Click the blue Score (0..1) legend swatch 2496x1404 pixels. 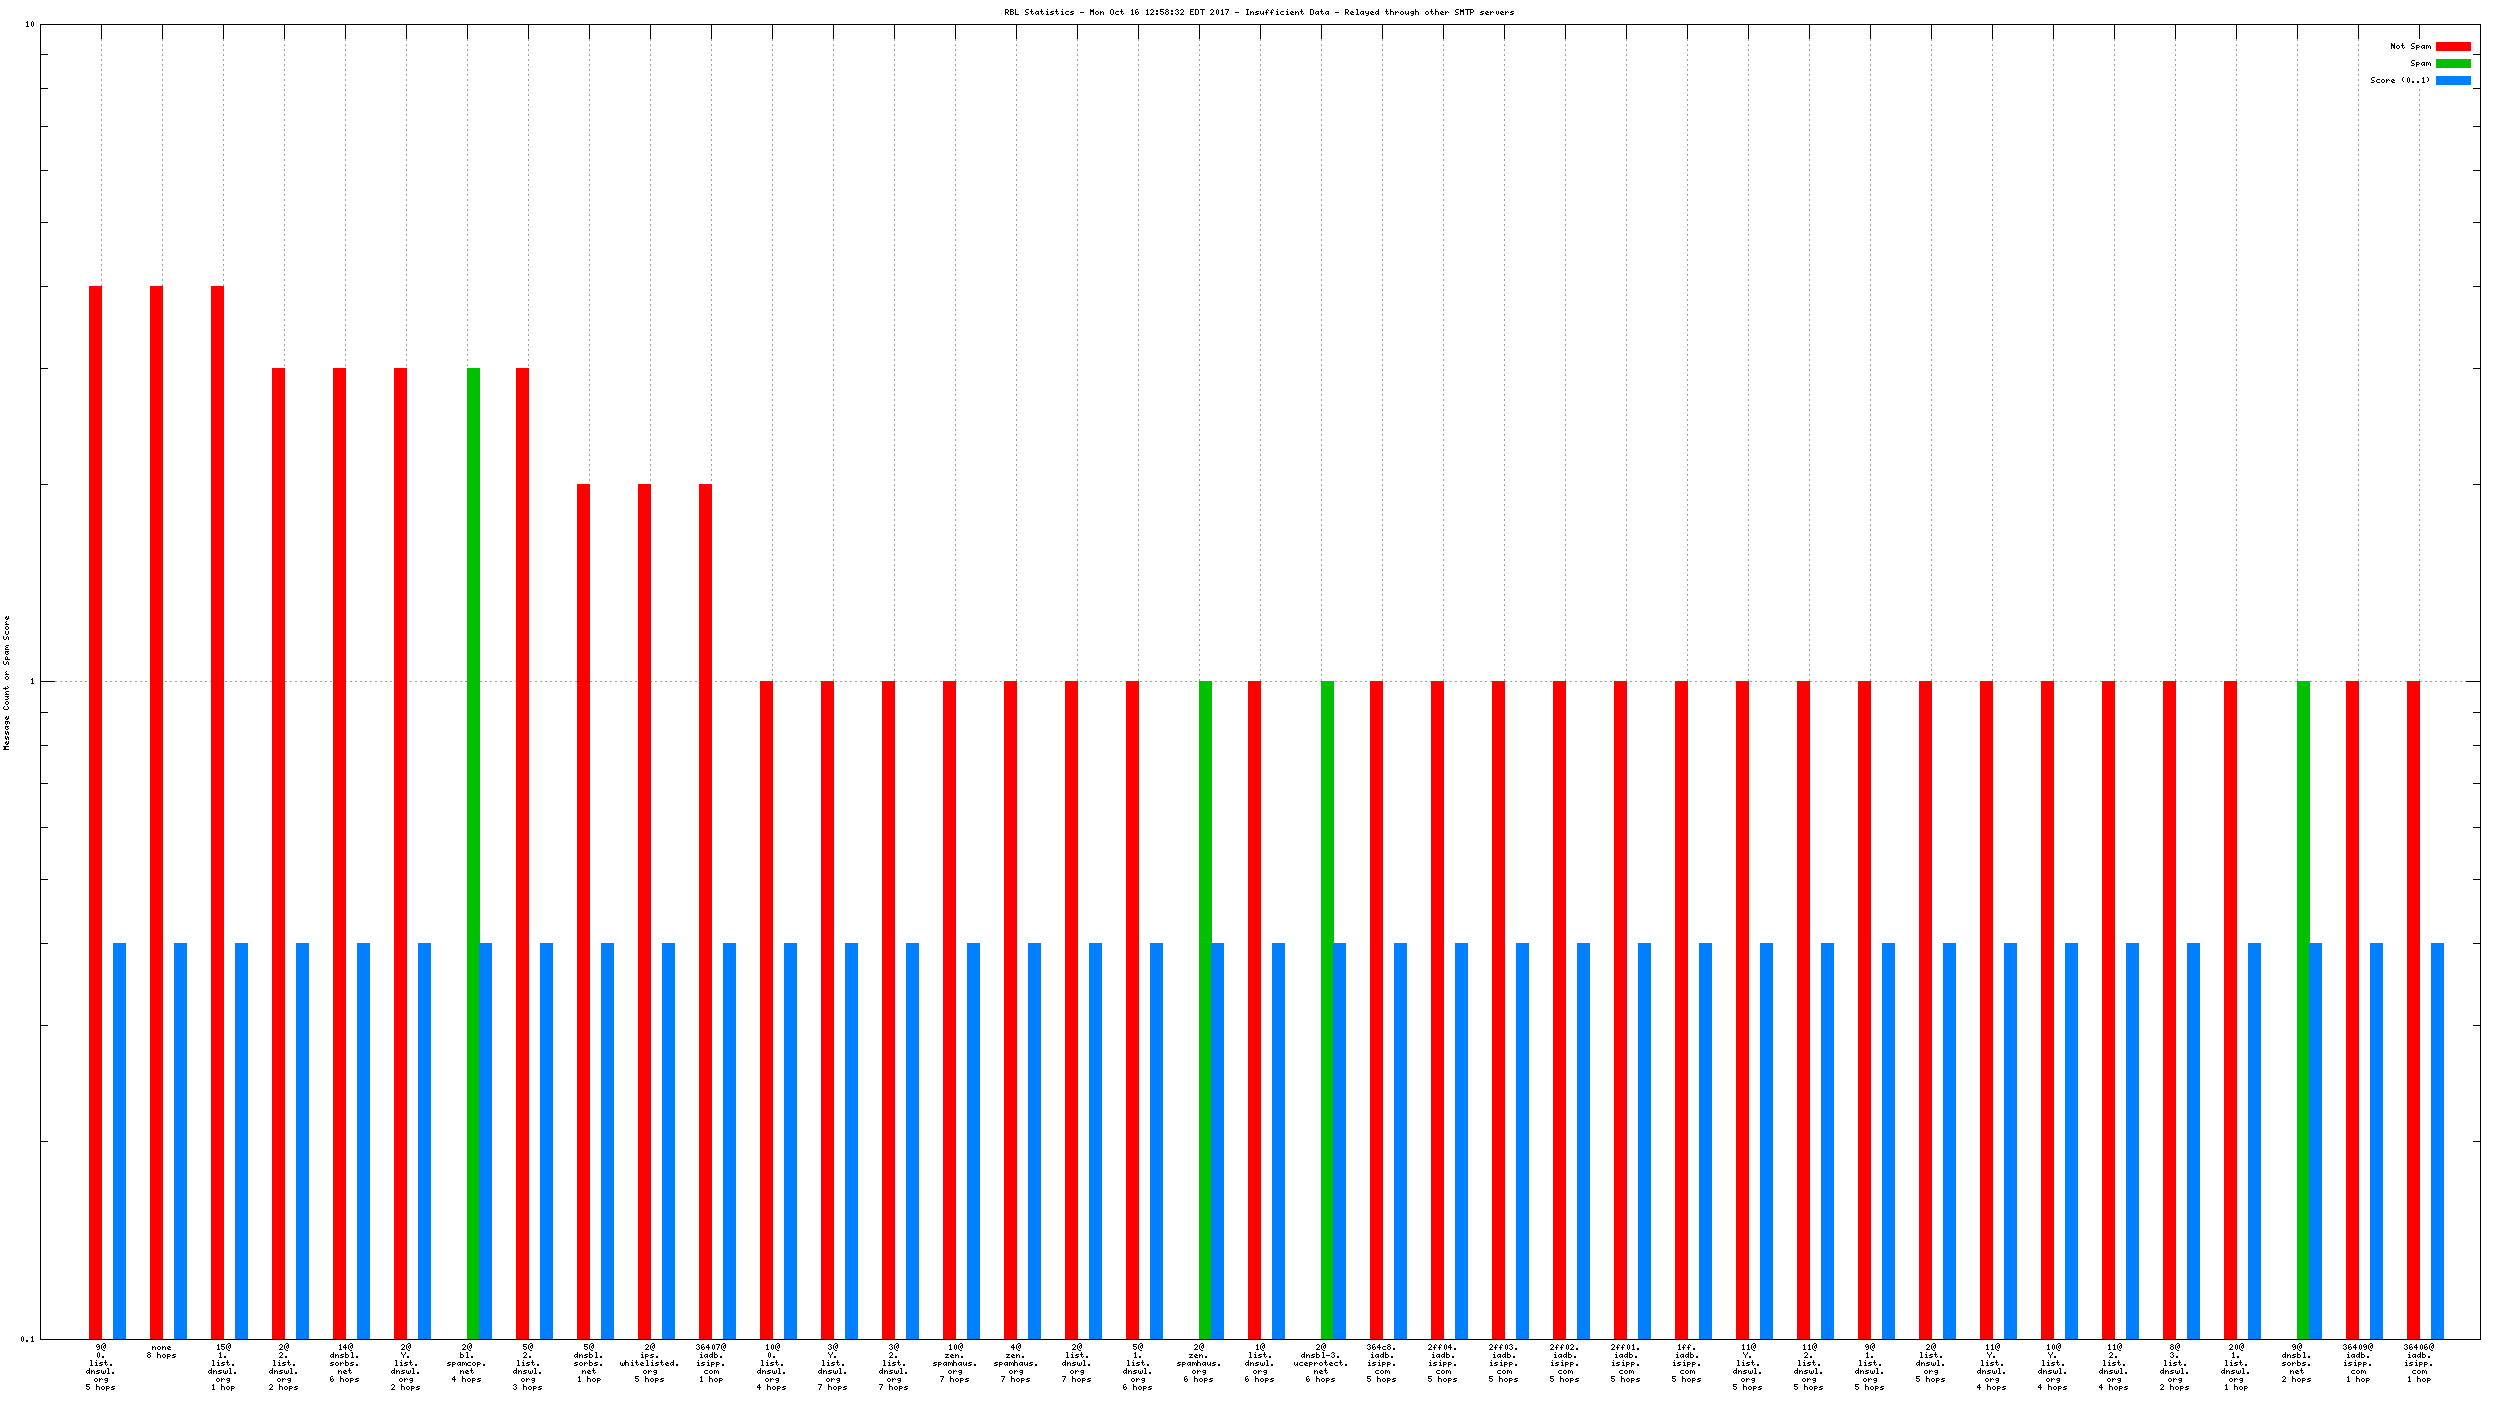(x=2452, y=80)
